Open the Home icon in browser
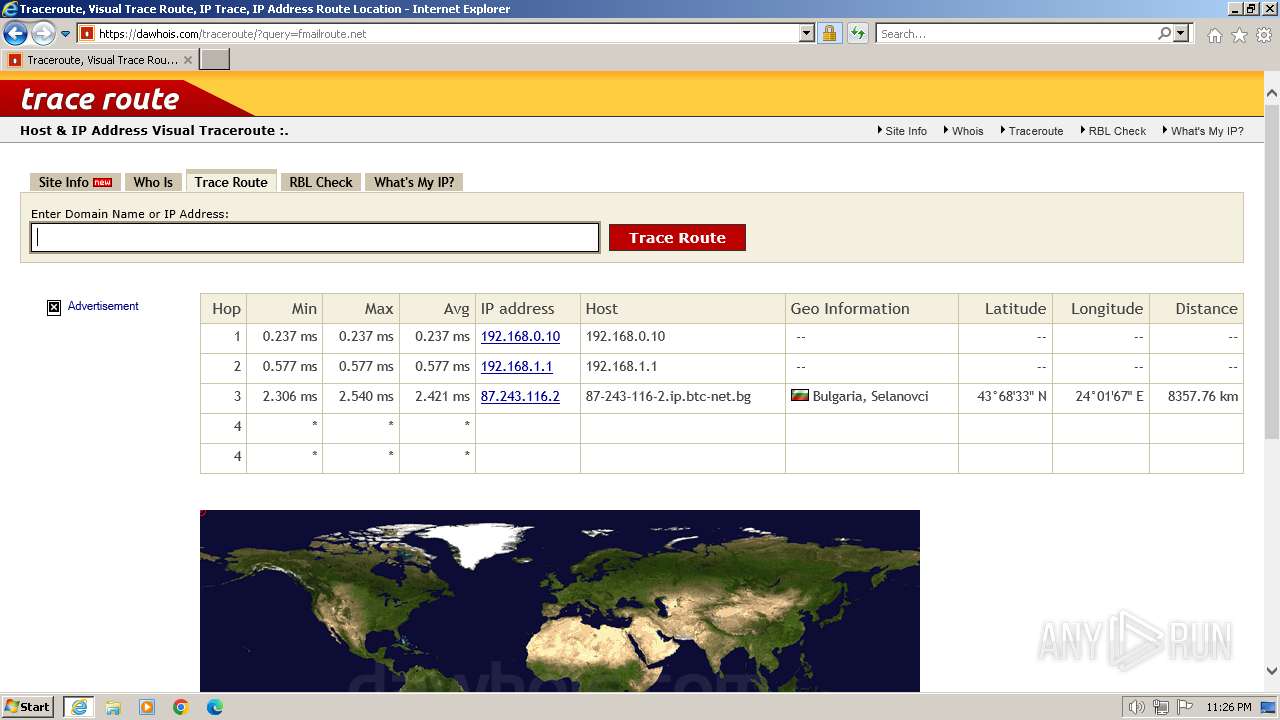 click(1214, 35)
